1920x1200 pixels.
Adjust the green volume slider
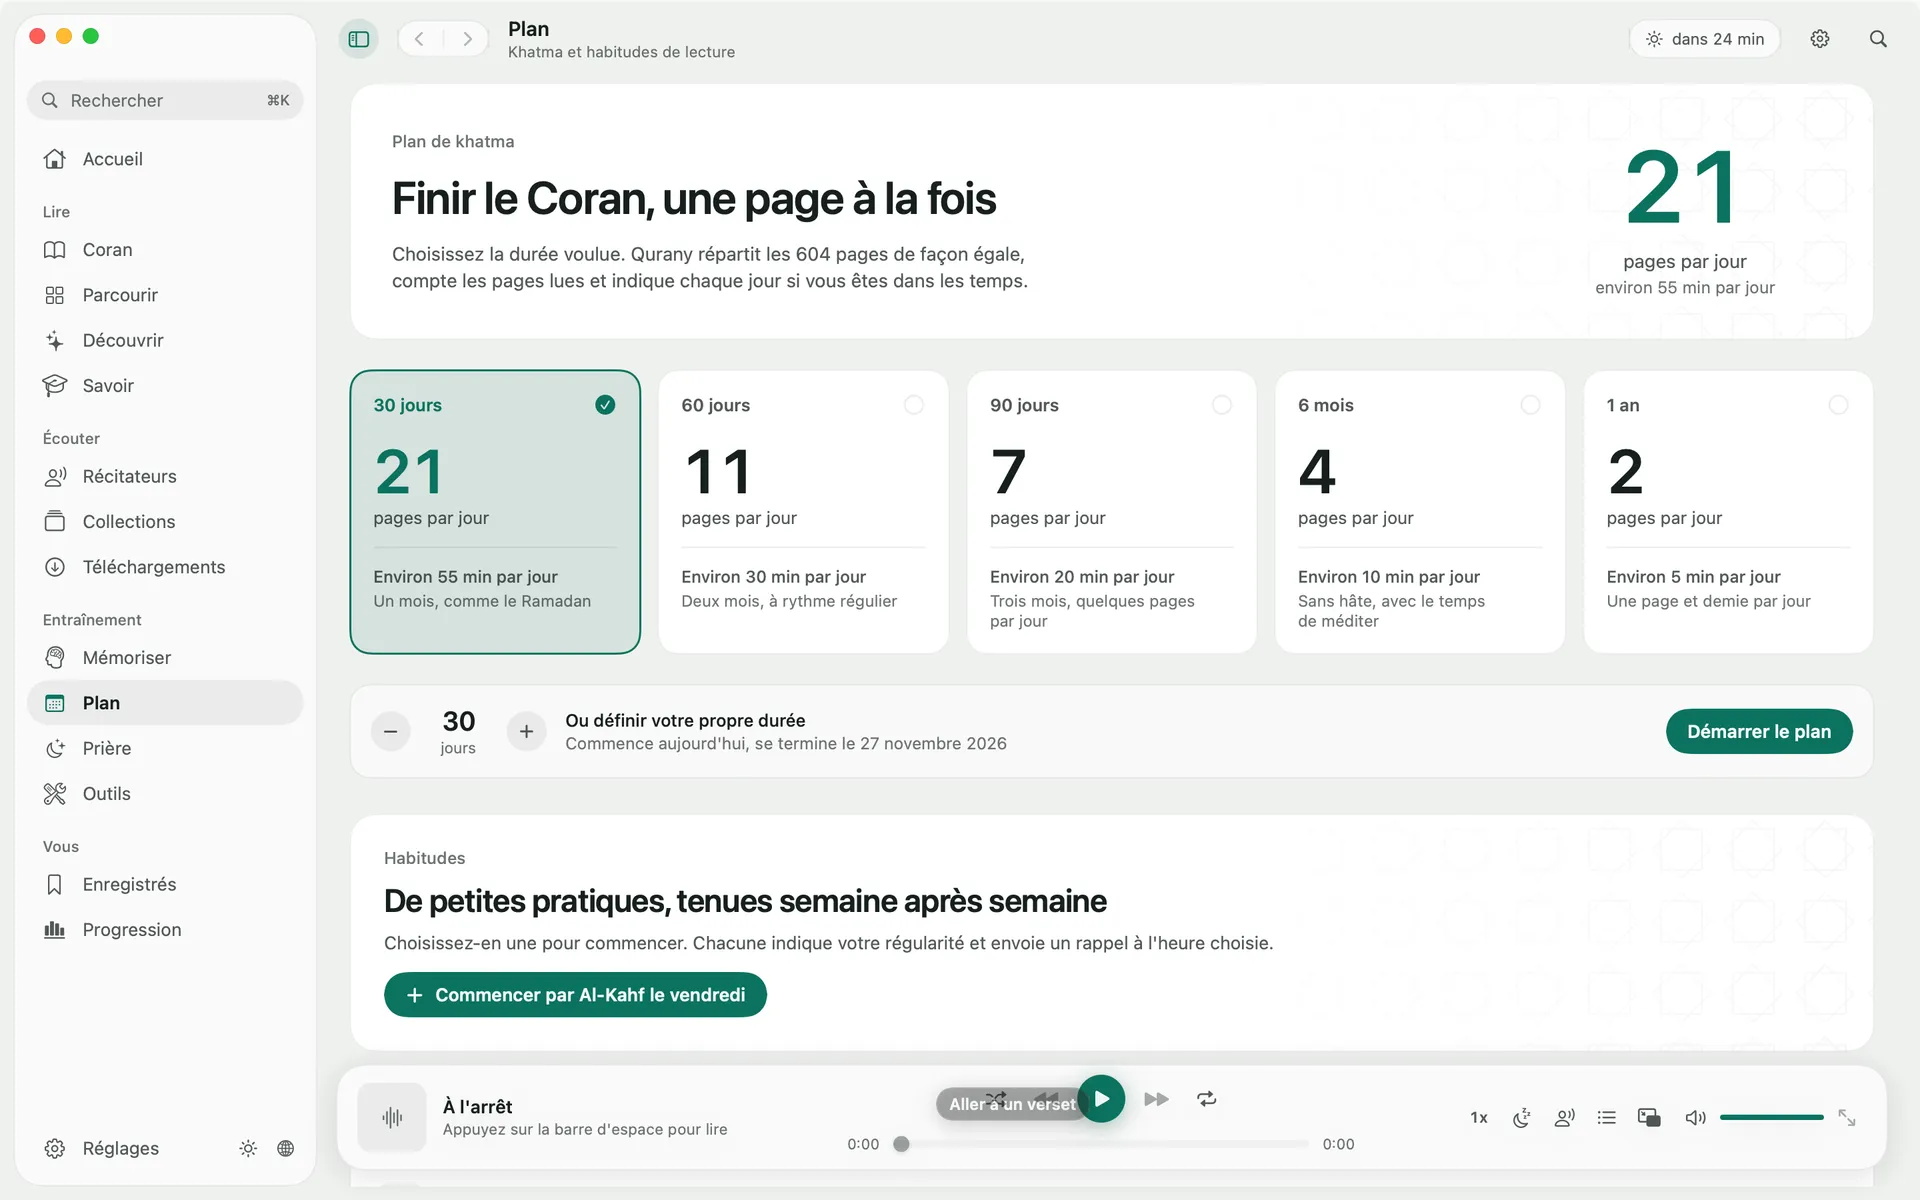coord(1771,1117)
